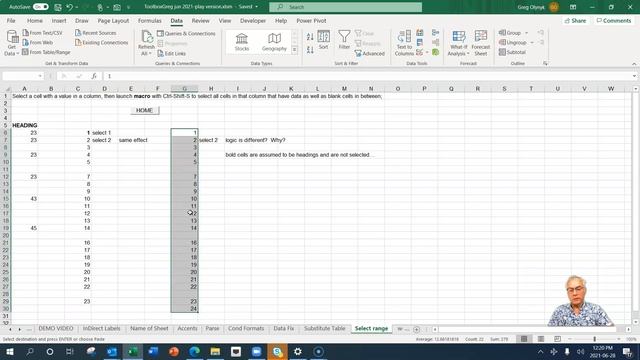Click the Data Types gallery up arrow

pos(294,33)
